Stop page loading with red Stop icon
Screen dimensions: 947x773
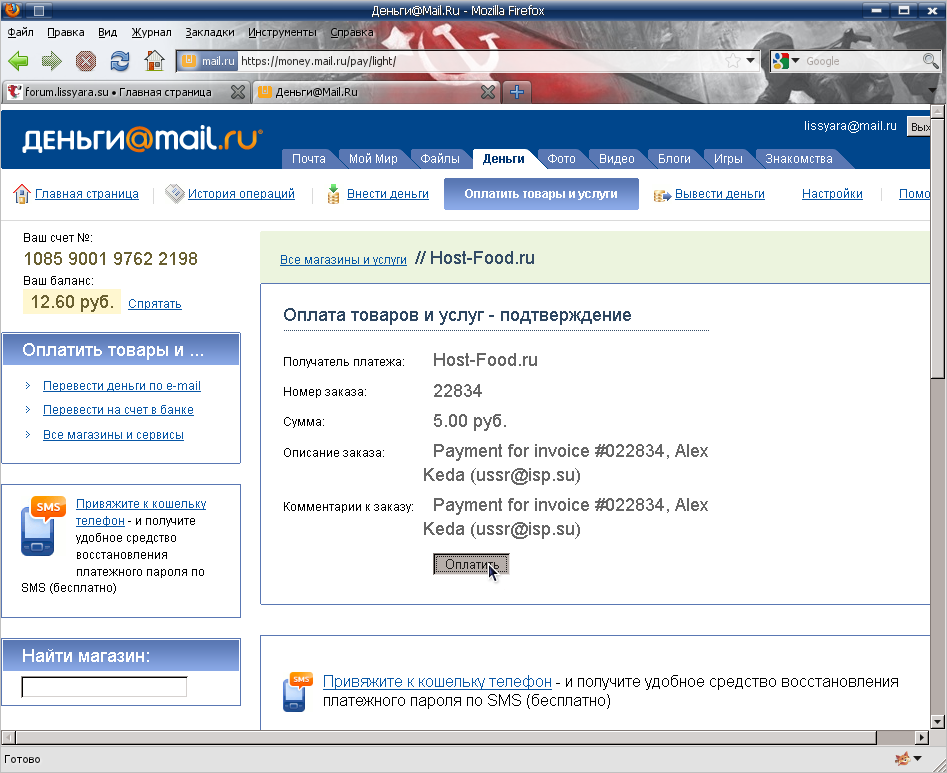pos(86,60)
